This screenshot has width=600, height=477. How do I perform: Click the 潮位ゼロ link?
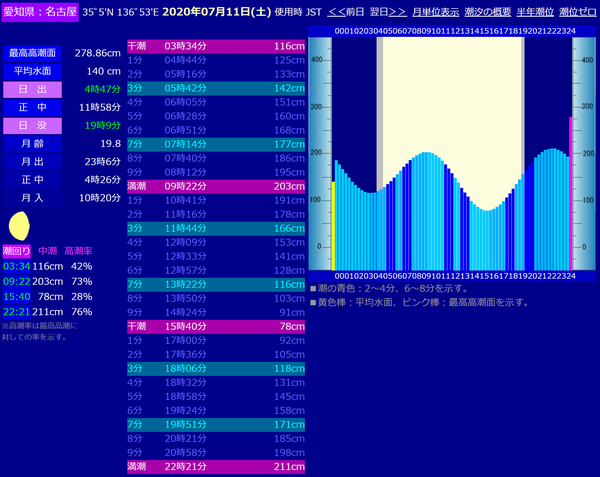pos(578,11)
